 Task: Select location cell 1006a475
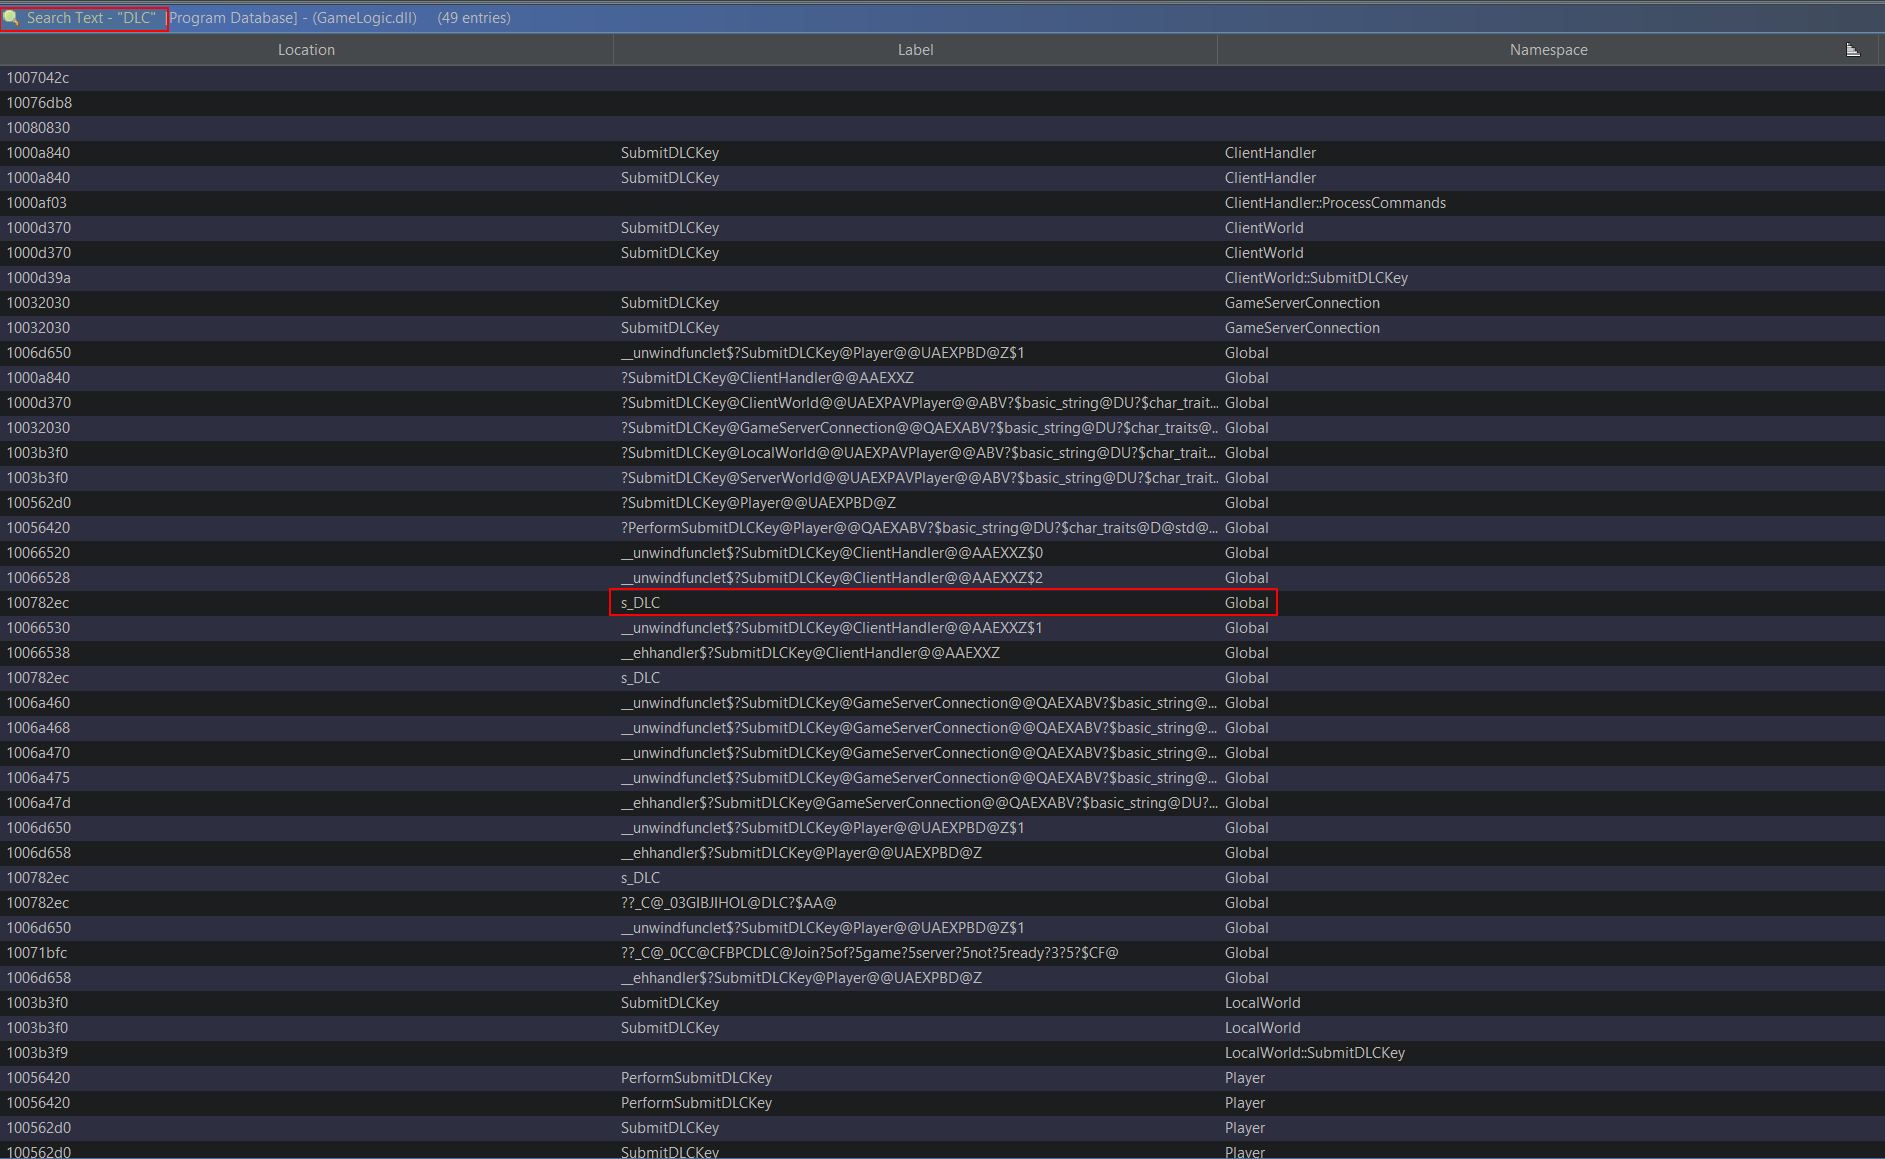(x=38, y=778)
